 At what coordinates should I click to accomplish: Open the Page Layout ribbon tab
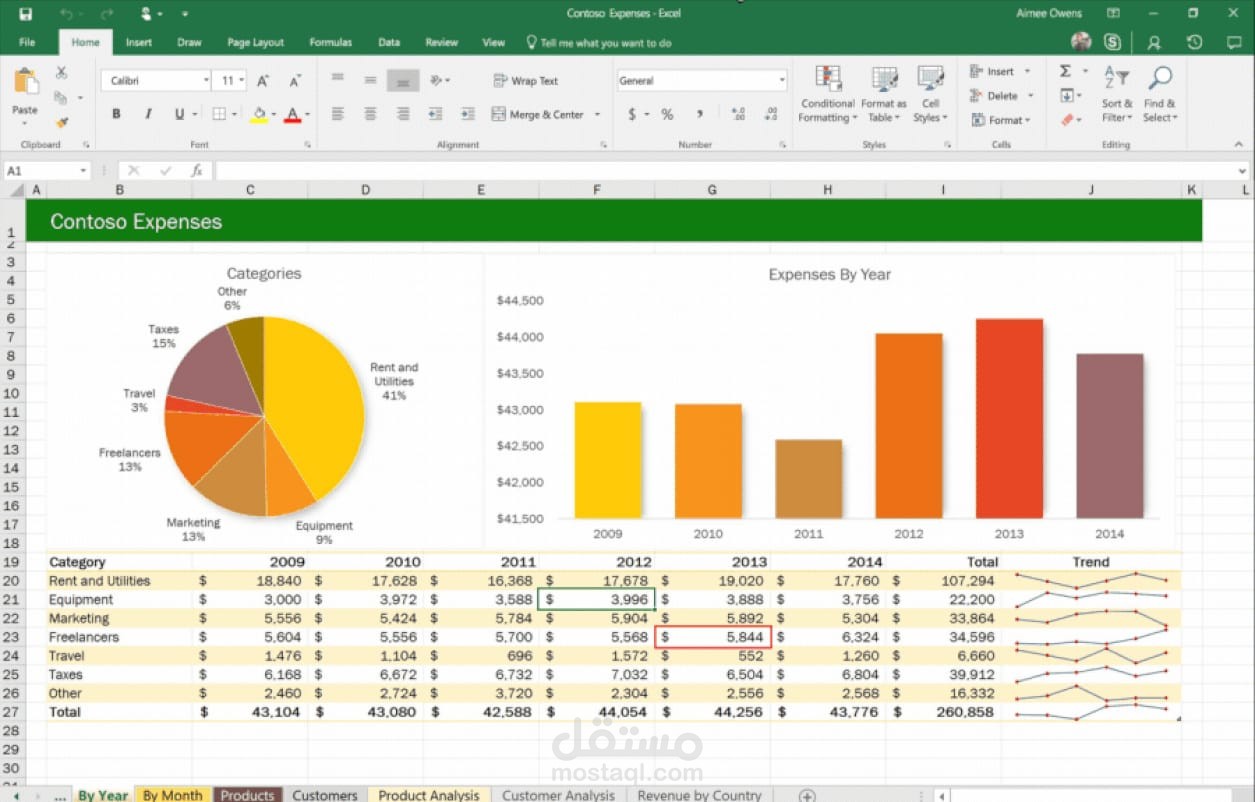255,42
